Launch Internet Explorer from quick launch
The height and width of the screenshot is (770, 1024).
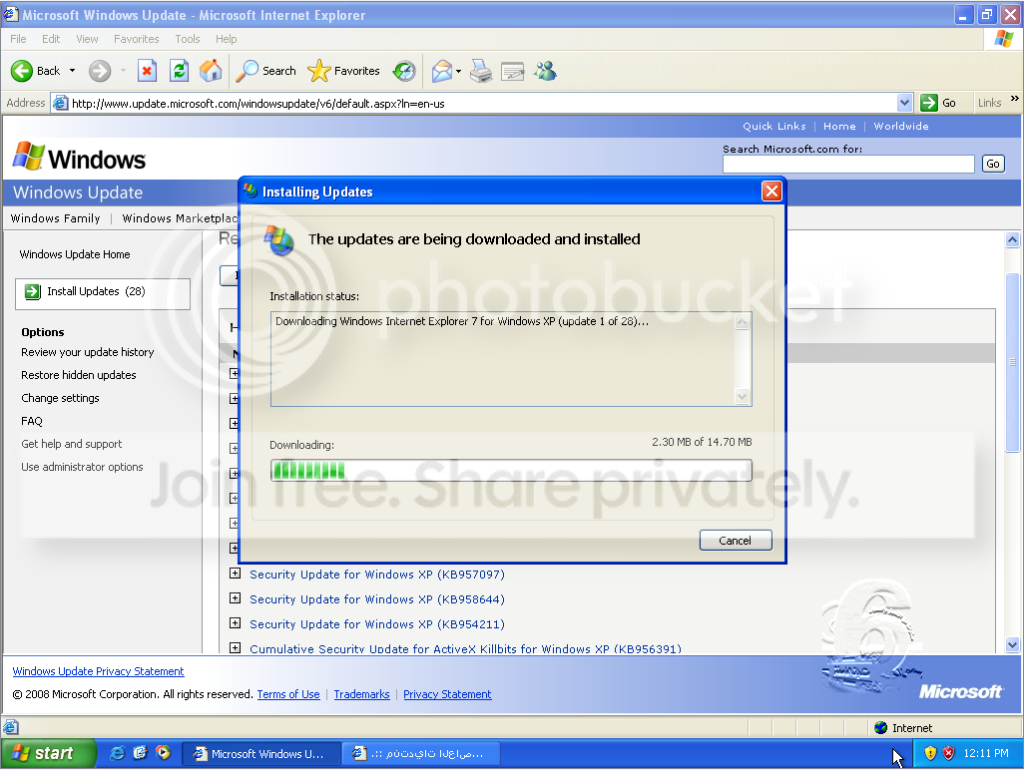point(117,753)
